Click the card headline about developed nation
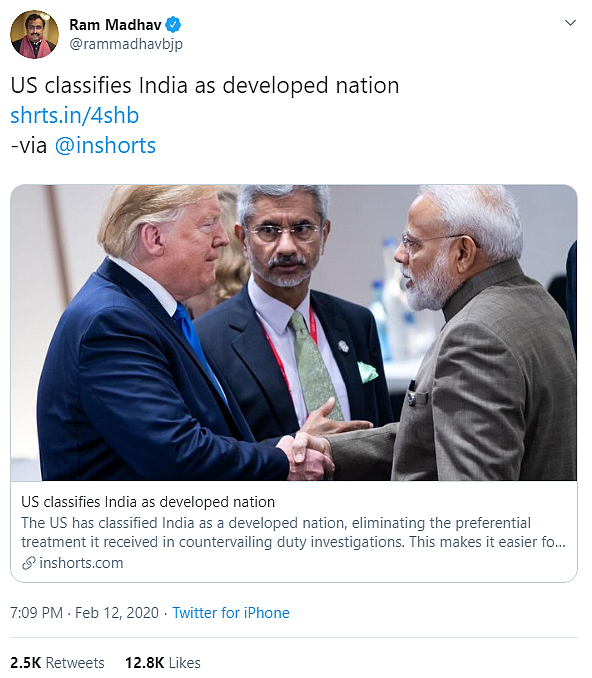This screenshot has height=678, width=592. coord(148,502)
